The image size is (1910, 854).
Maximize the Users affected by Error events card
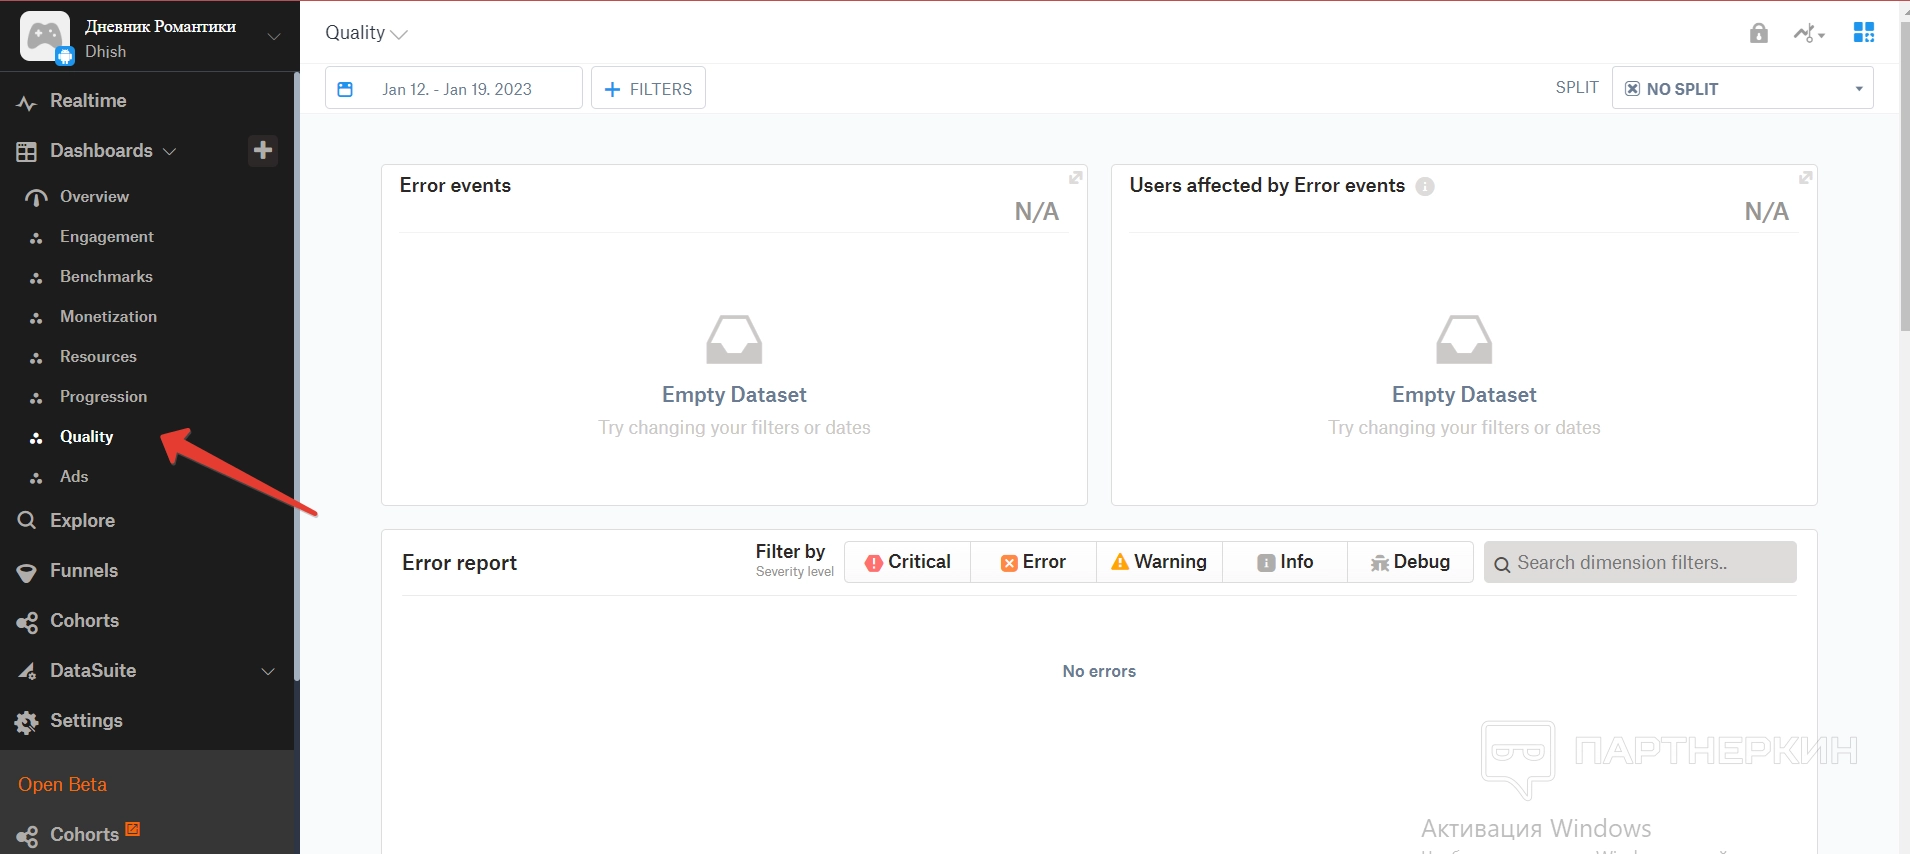point(1806,177)
